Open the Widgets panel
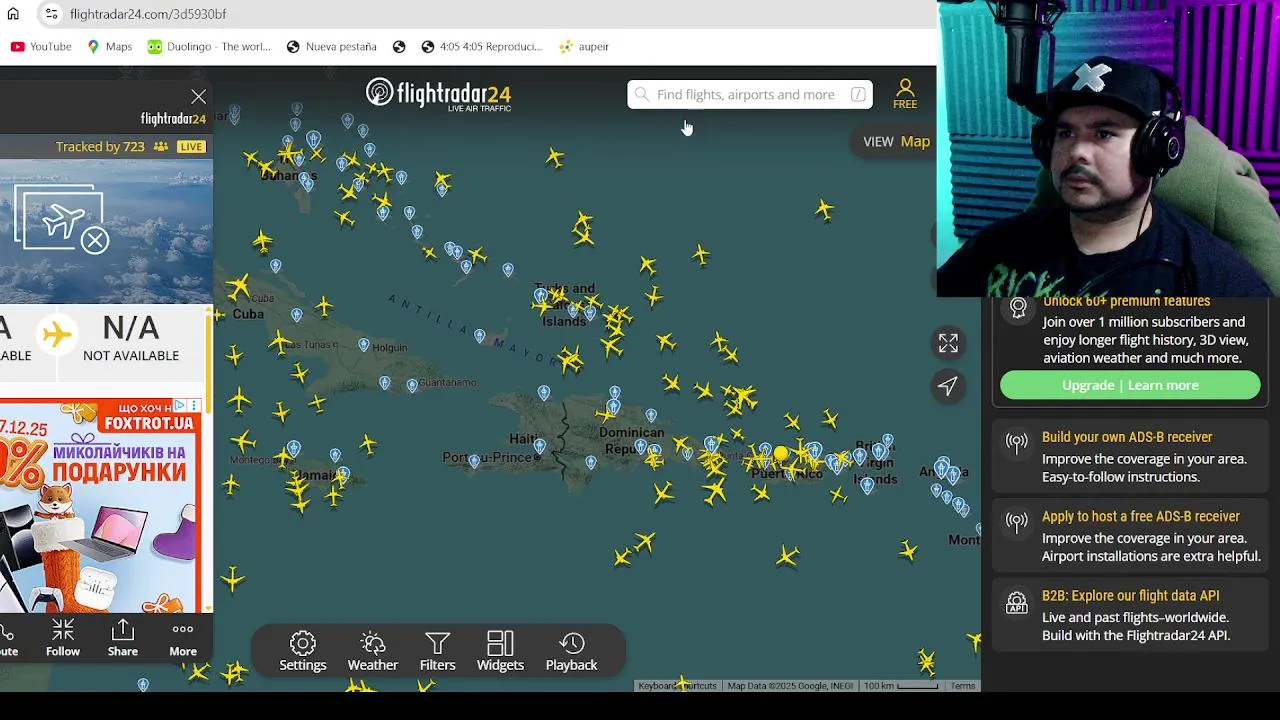This screenshot has width=1280, height=720. coord(500,643)
